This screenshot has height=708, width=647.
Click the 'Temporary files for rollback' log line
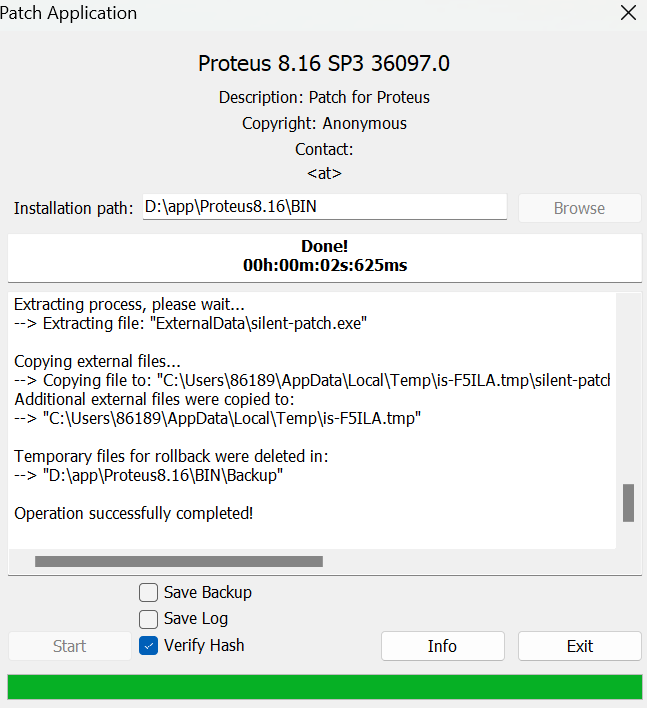pyautogui.click(x=171, y=456)
